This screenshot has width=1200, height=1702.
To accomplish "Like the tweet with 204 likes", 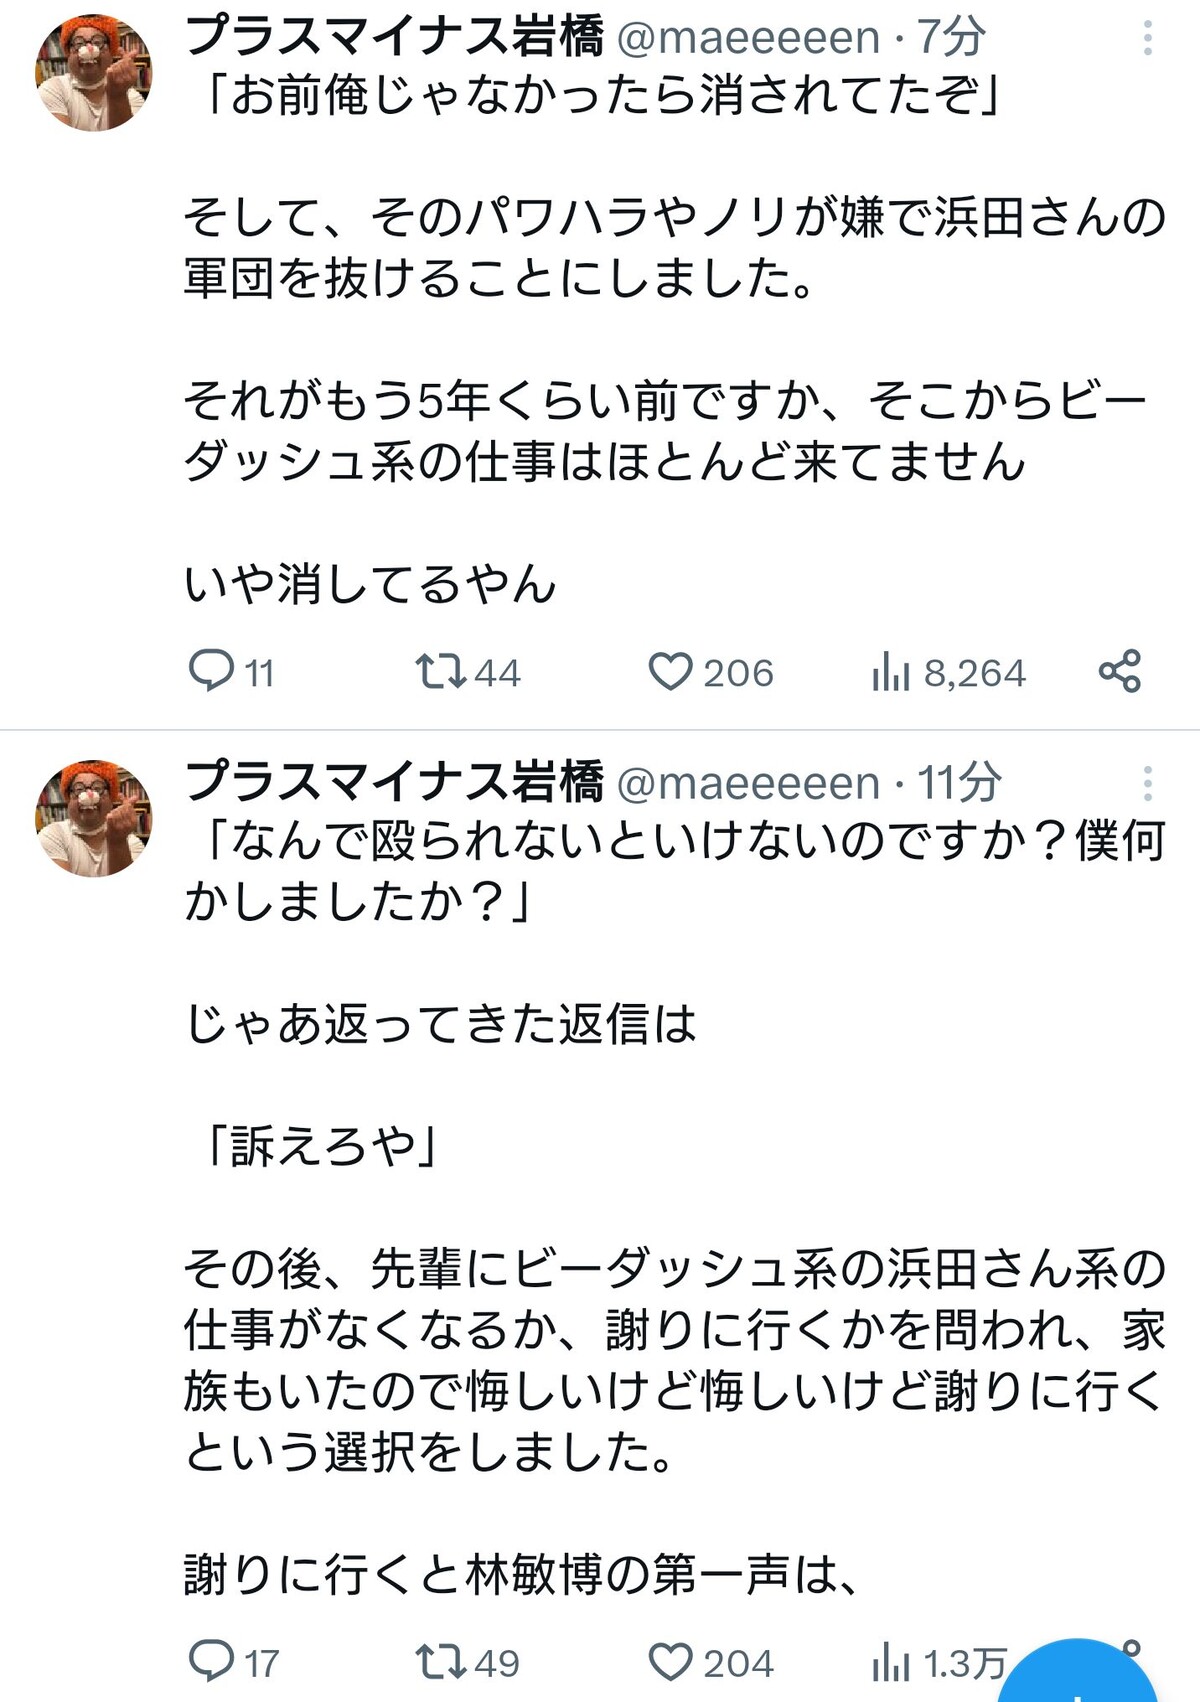I will [711, 1662].
